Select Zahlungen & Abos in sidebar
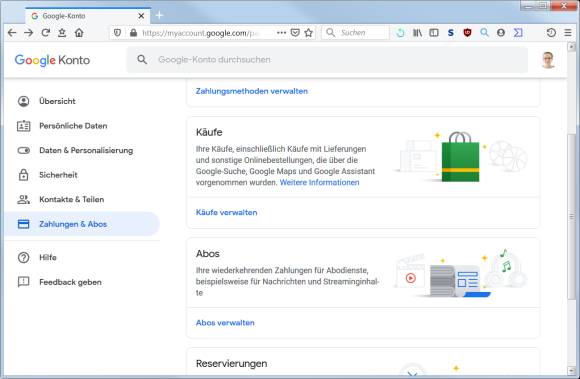Image resolution: width=580 pixels, height=379 pixels. 82,224
